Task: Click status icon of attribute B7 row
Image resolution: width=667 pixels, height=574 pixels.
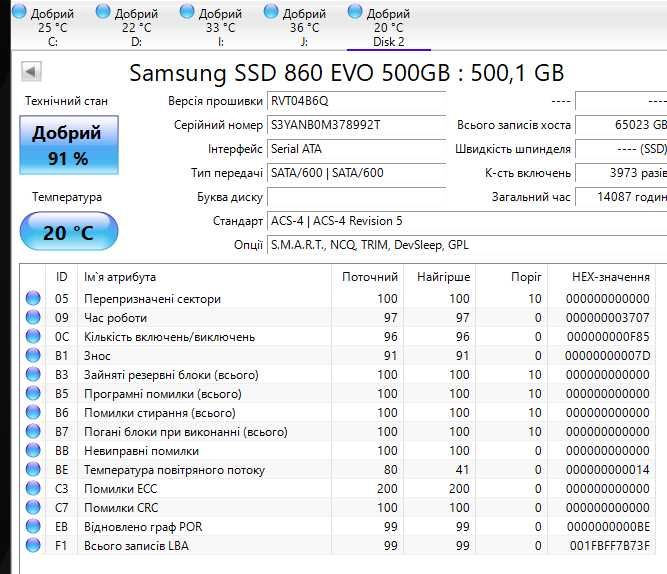Action: [x=33, y=431]
